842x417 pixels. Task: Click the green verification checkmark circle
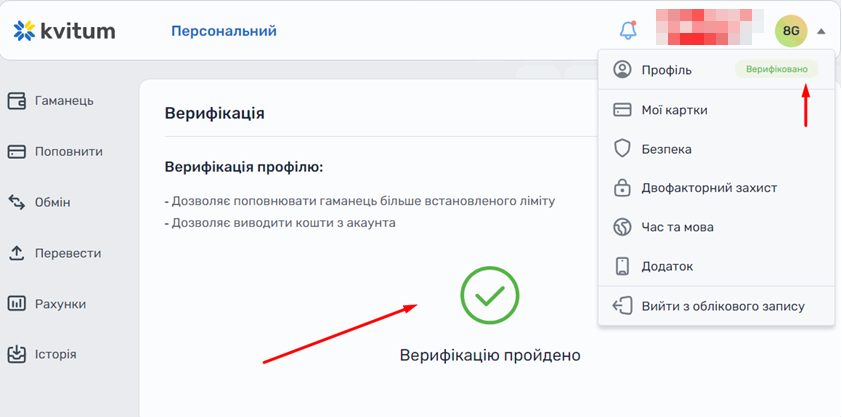coord(489,295)
